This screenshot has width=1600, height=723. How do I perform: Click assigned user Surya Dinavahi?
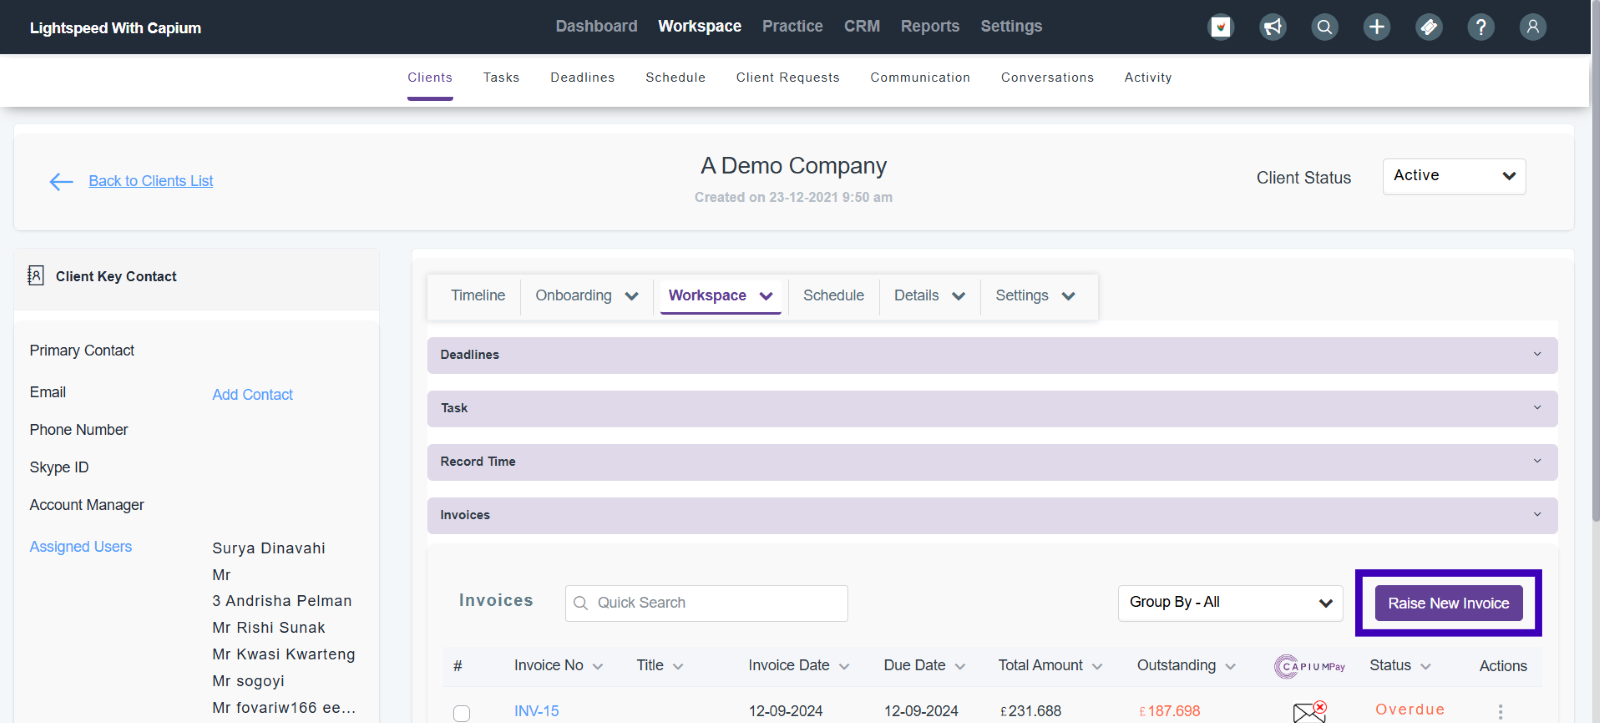click(x=269, y=548)
